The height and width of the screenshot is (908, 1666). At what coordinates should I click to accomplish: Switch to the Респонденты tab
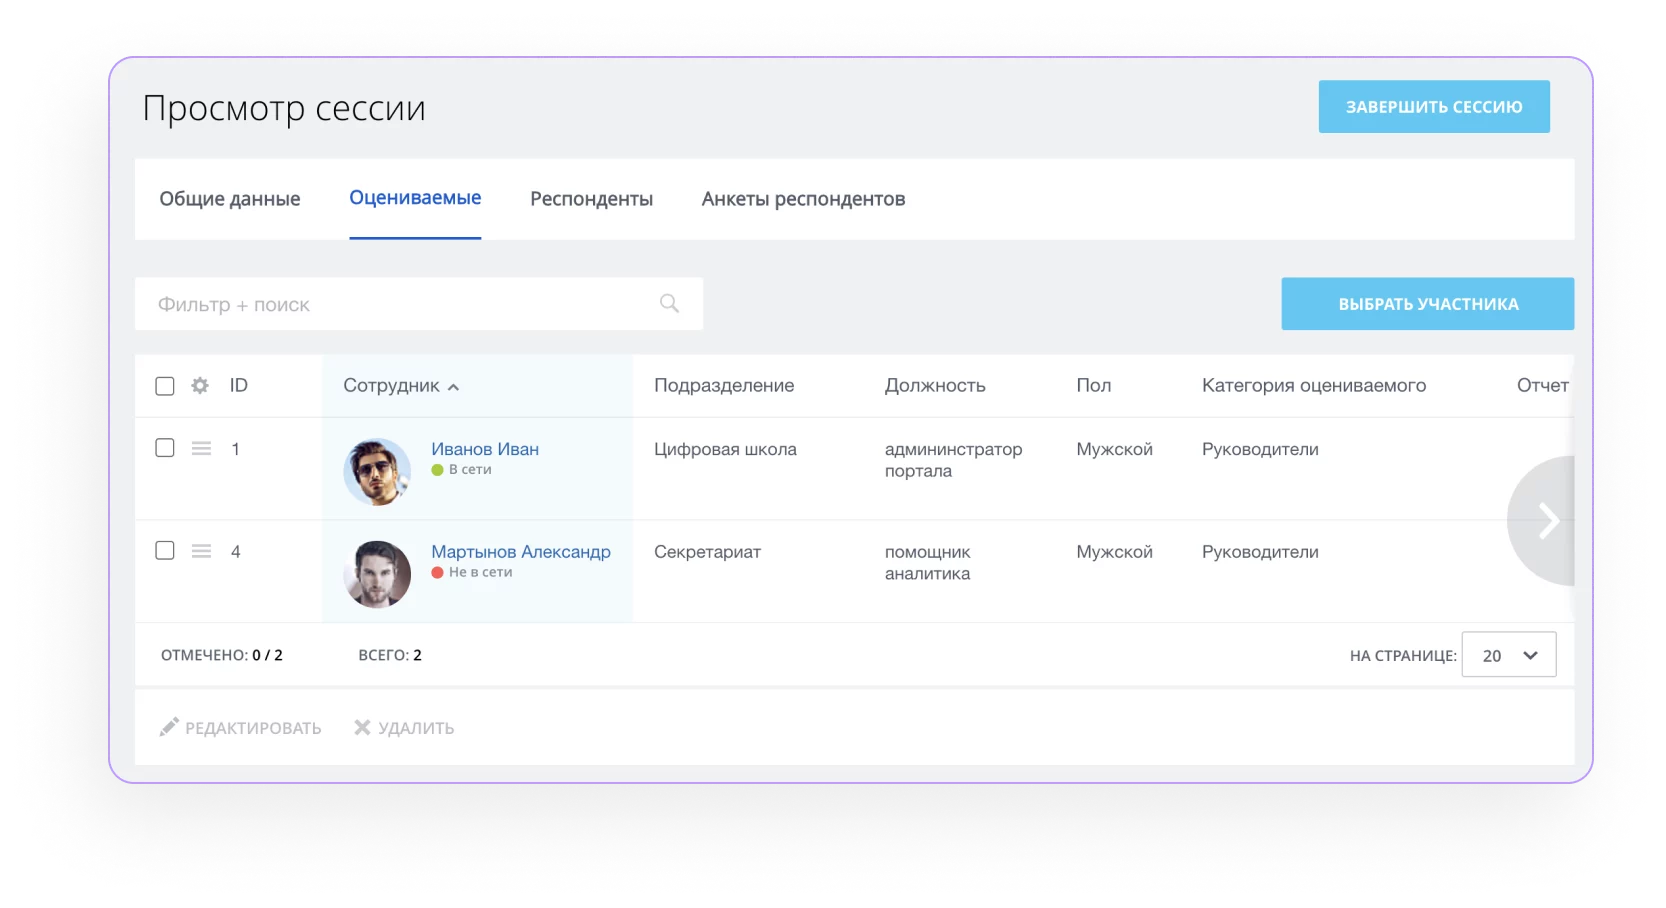[591, 199]
